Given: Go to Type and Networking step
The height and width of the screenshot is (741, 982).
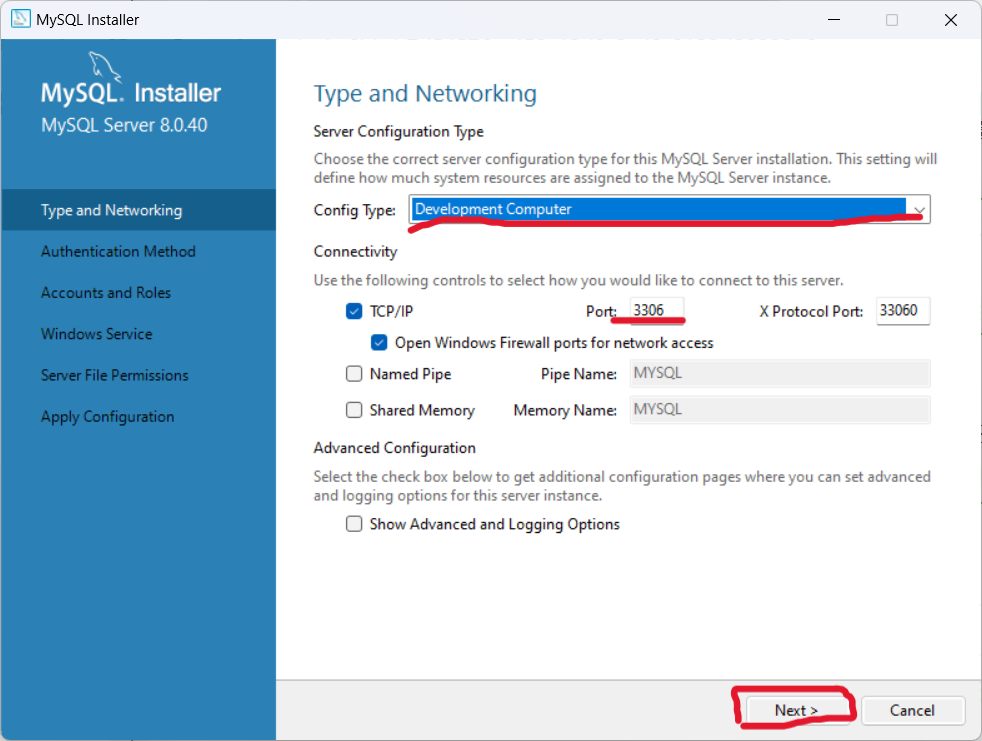Looking at the screenshot, I should 138,210.
